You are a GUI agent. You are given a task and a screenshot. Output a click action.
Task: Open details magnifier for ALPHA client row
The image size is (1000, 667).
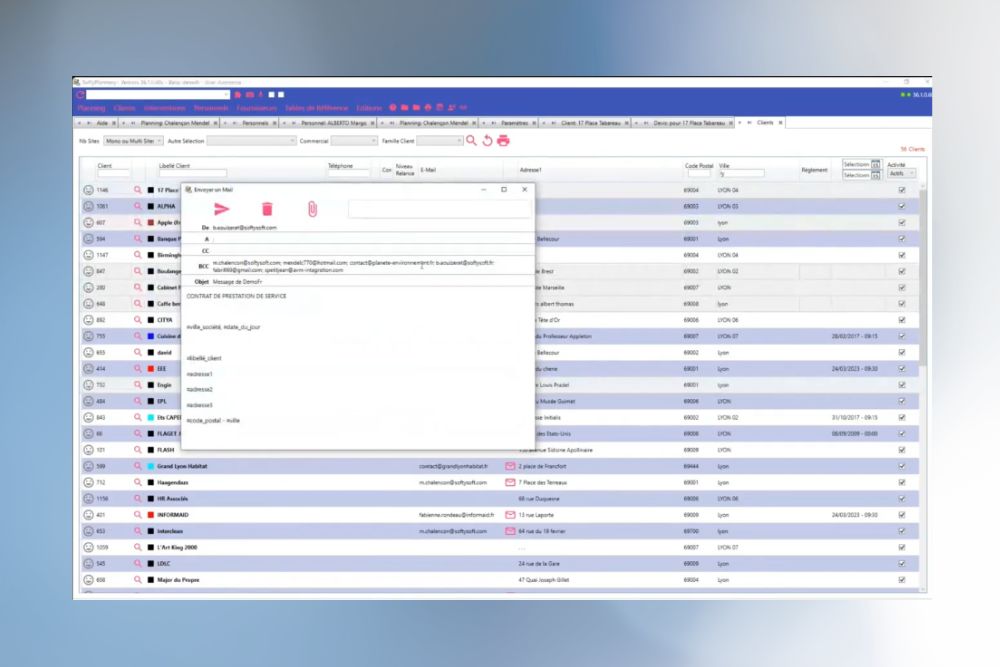pos(138,206)
